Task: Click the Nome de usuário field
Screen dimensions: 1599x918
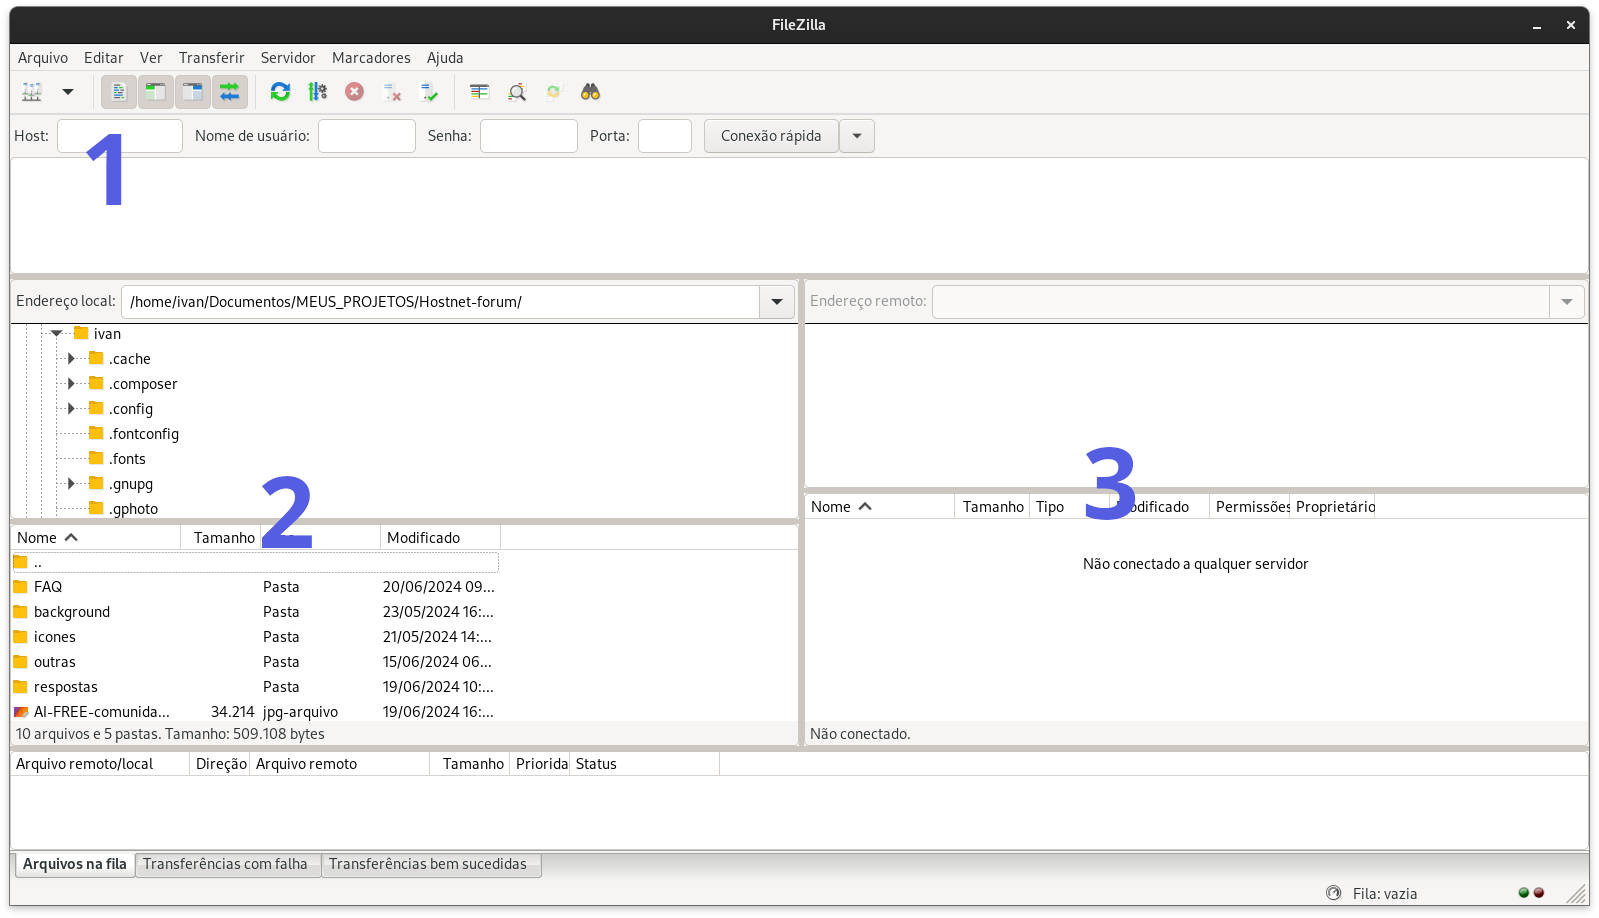Action: point(367,136)
